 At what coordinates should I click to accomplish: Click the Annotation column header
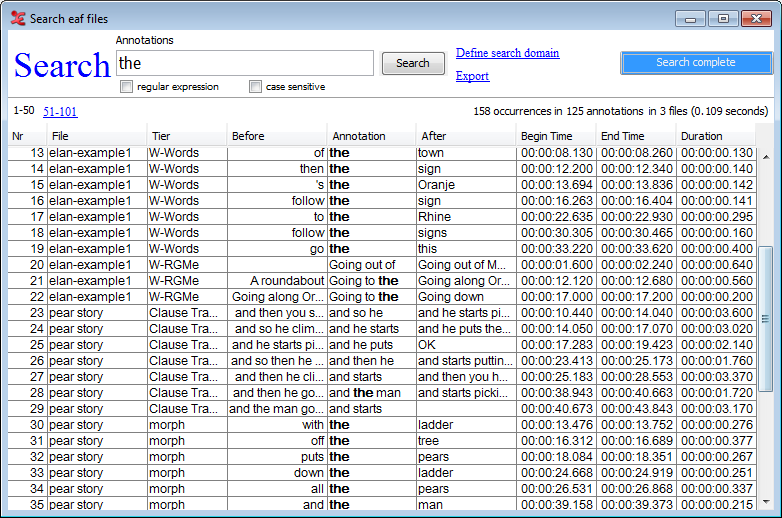pyautogui.click(x=372, y=136)
